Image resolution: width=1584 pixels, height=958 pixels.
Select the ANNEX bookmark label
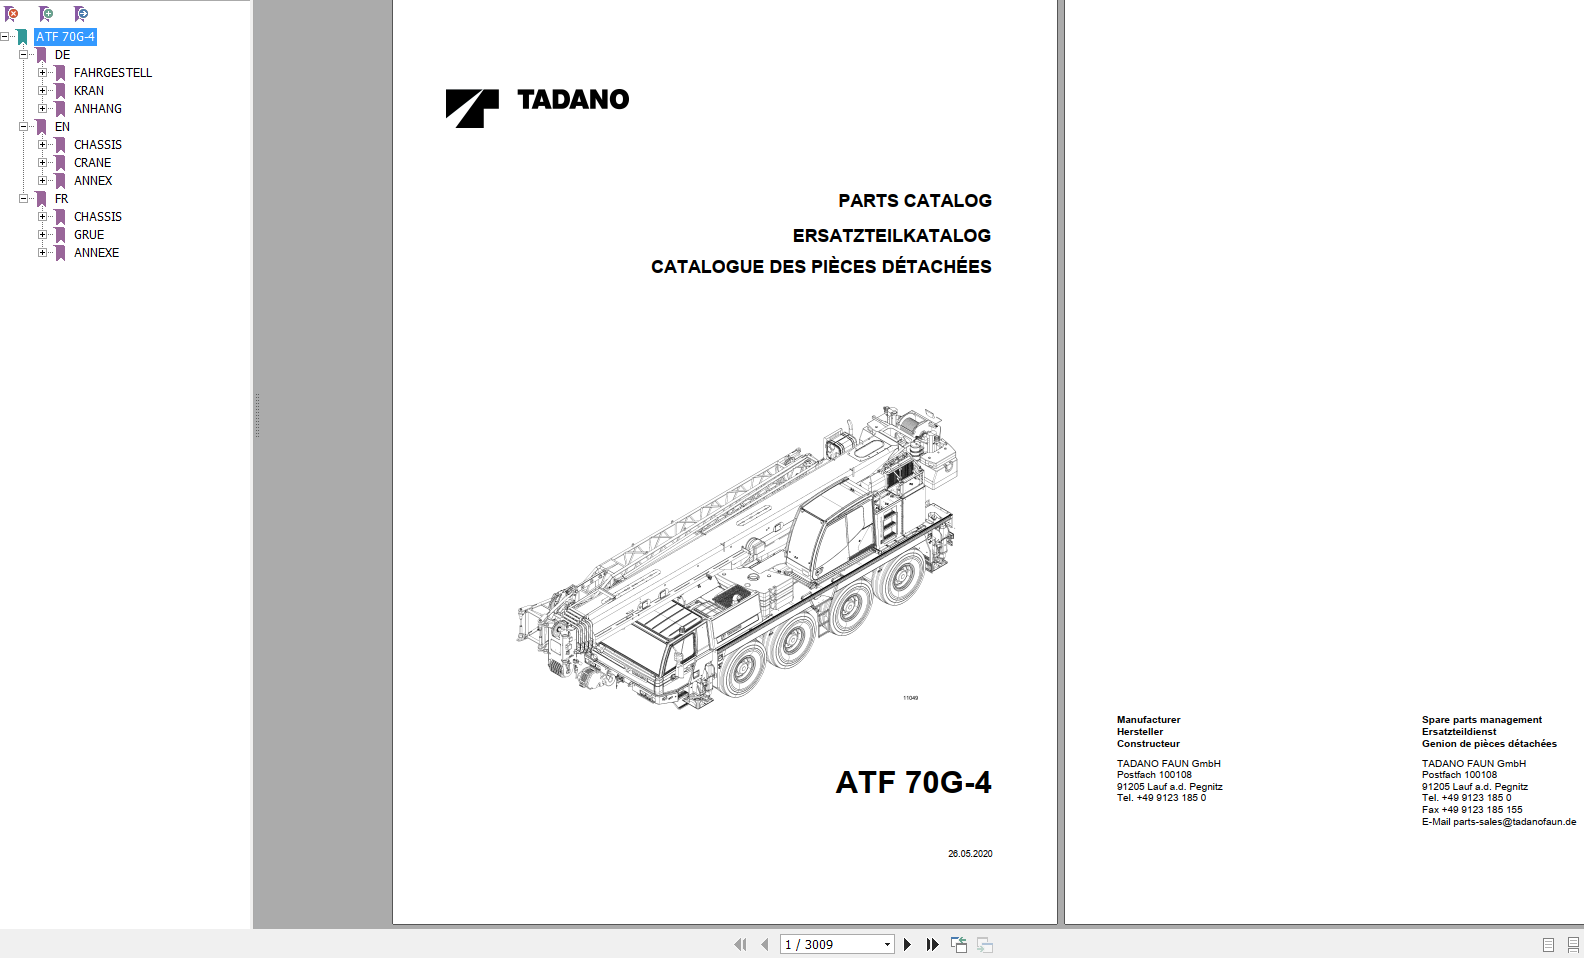pos(93,181)
